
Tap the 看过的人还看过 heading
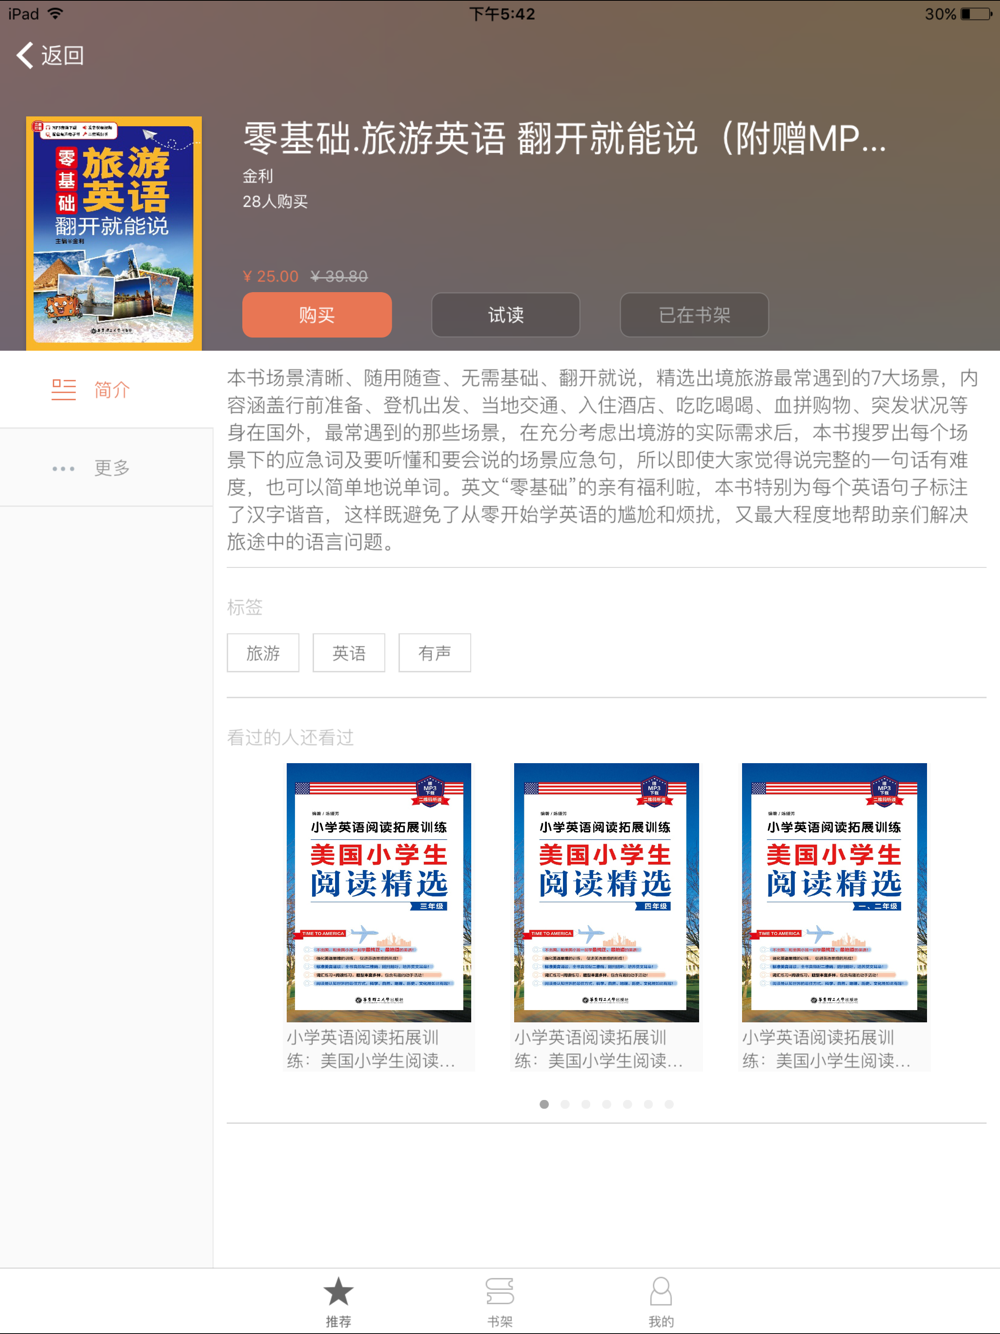click(x=290, y=738)
